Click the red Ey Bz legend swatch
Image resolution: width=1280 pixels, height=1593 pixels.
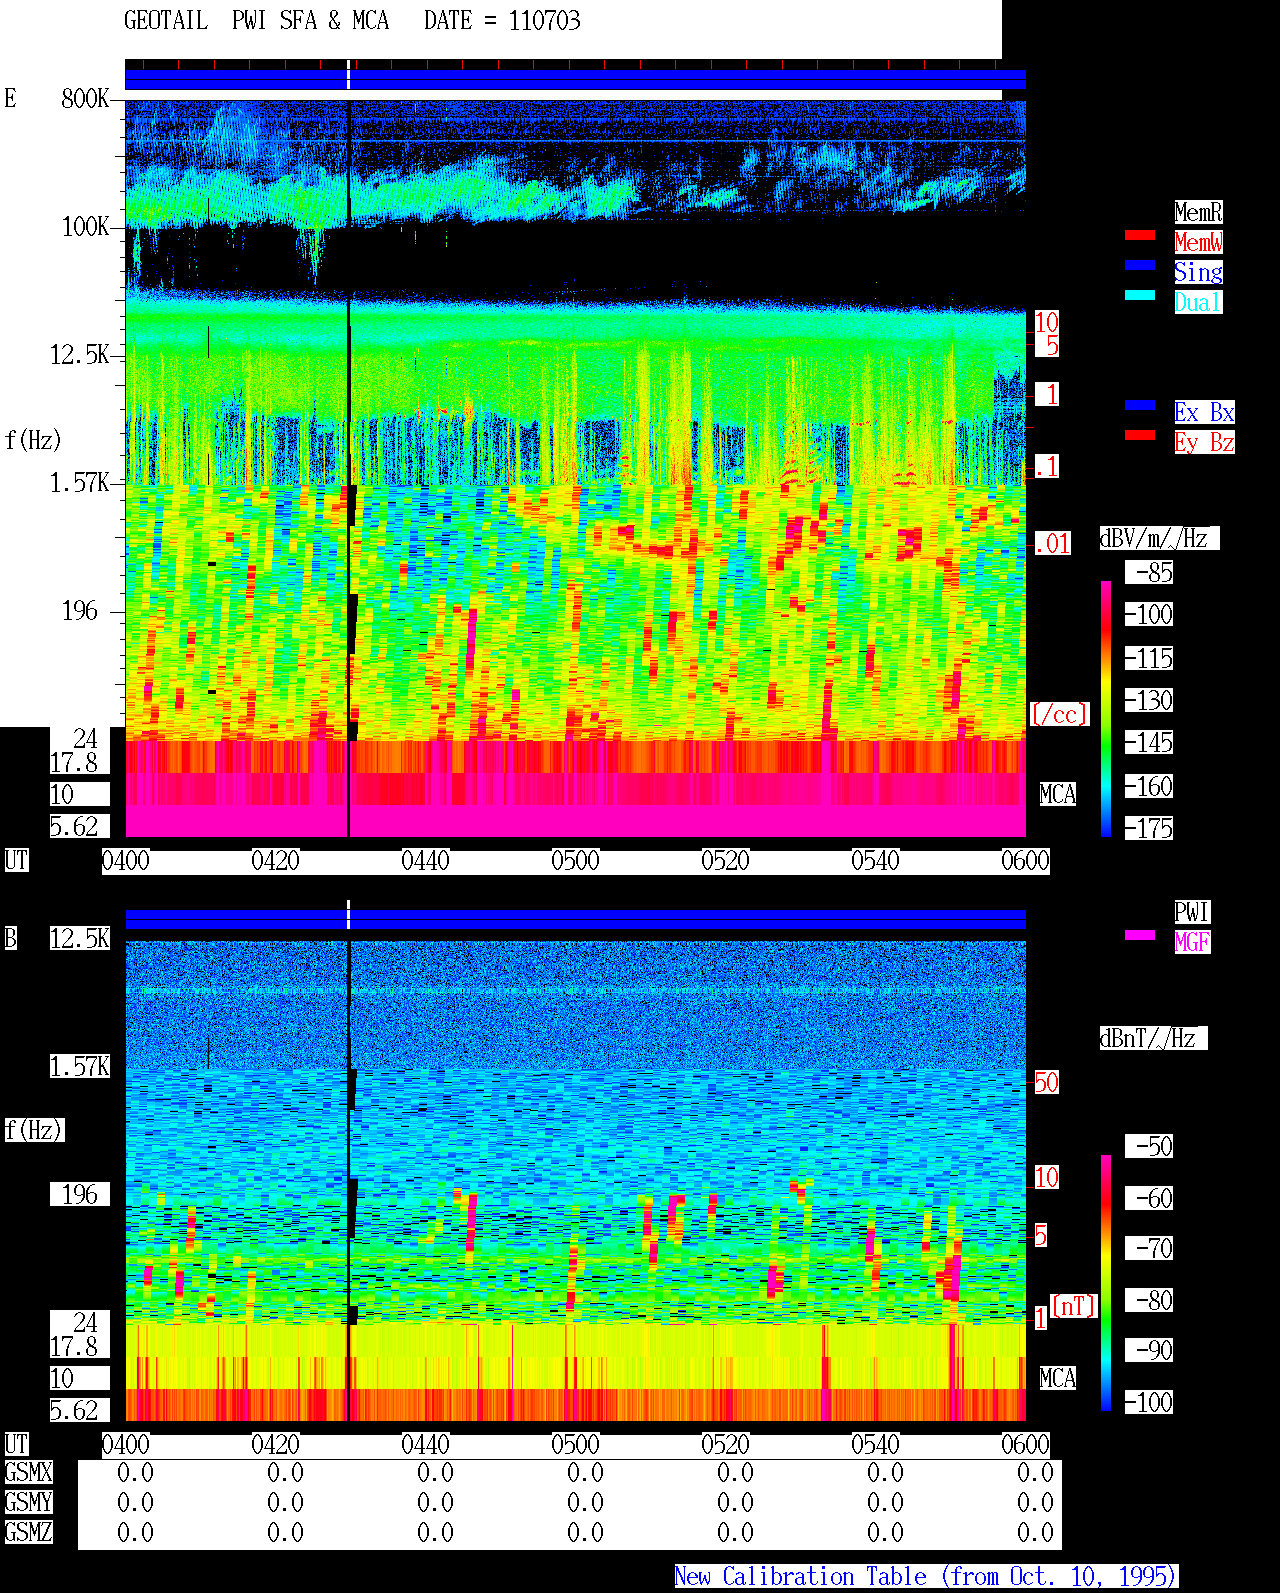pos(1140,435)
